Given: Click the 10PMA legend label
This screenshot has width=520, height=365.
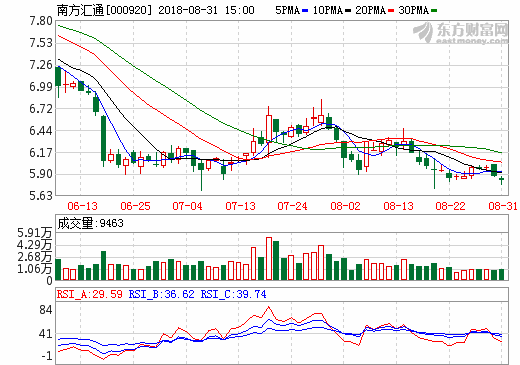Looking at the screenshot, I should [x=328, y=10].
